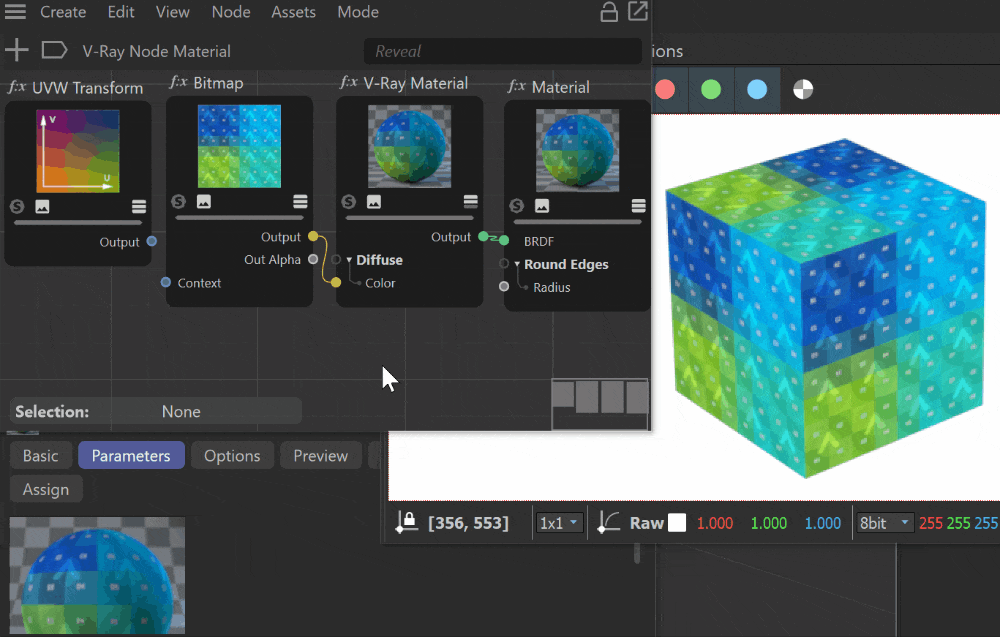Click the V-Ray Material Output port
The height and width of the screenshot is (637, 1000).
[x=483, y=237]
